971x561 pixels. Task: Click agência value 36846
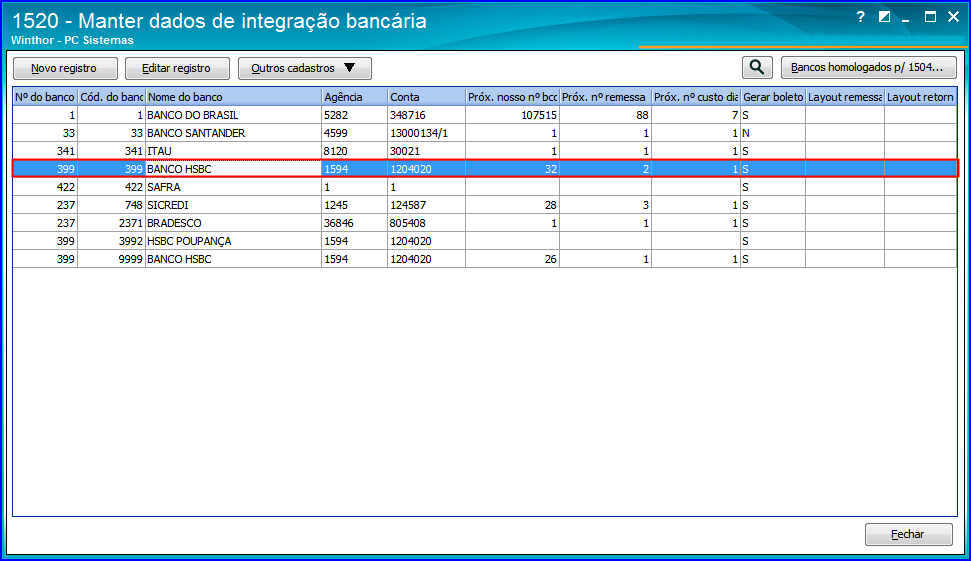(339, 223)
